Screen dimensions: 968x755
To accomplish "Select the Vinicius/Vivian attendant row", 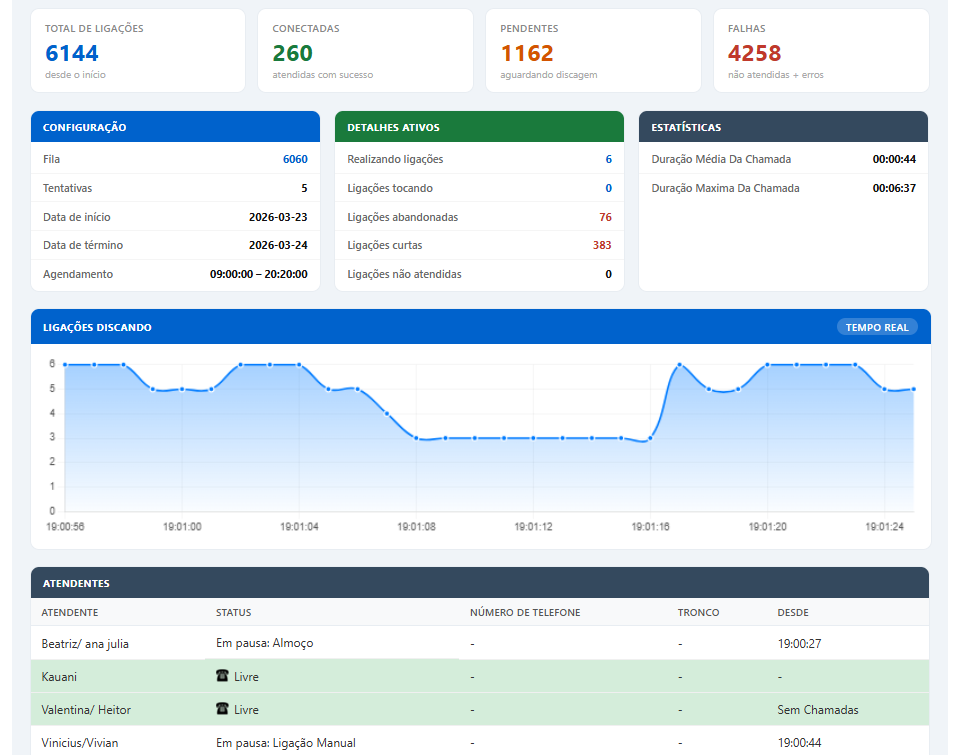I will click(85, 743).
